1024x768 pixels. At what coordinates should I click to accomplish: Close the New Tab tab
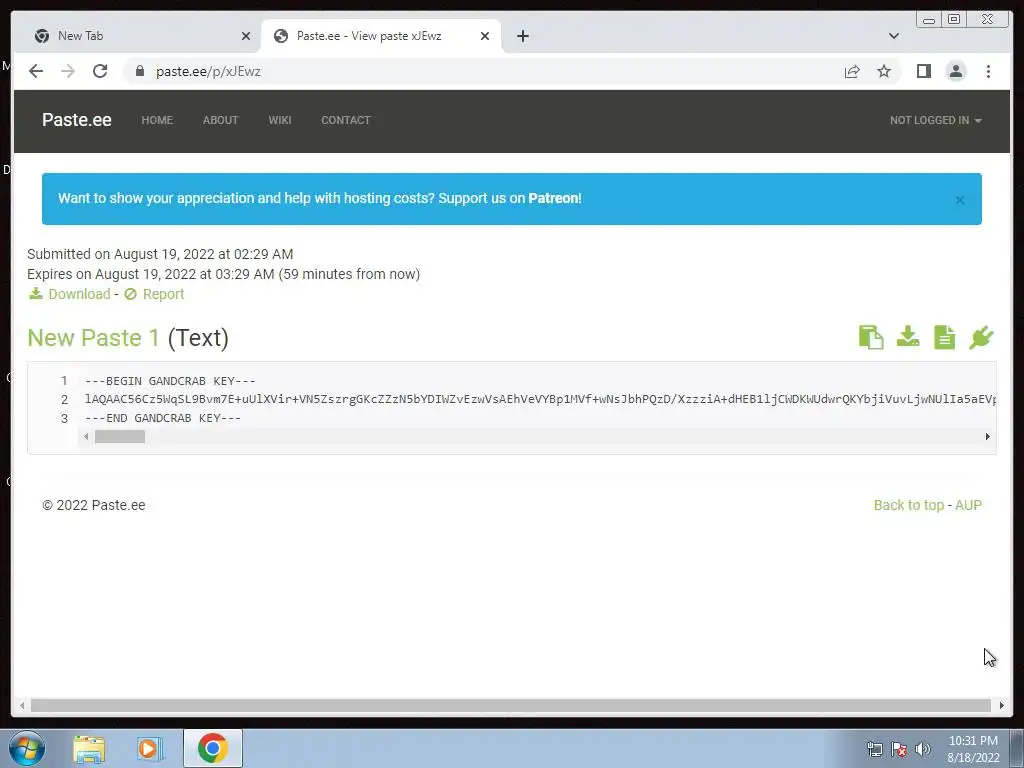click(x=246, y=36)
